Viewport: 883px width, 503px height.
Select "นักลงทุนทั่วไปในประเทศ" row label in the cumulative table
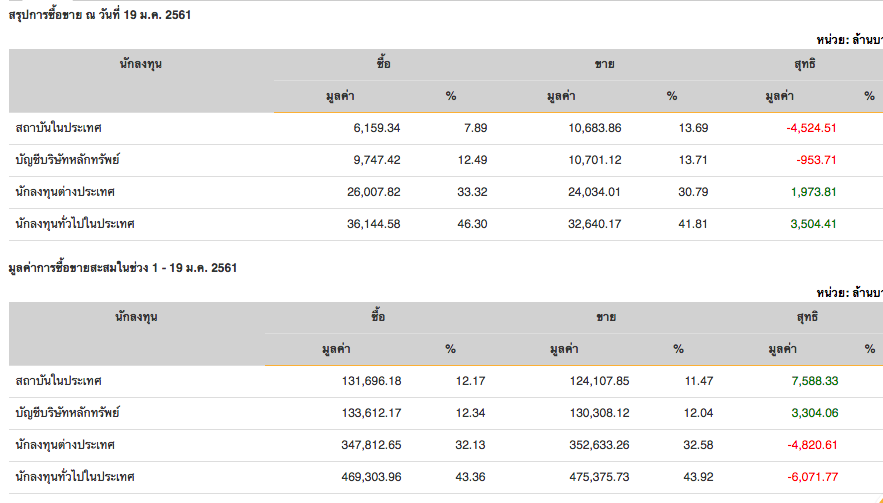(x=76, y=477)
